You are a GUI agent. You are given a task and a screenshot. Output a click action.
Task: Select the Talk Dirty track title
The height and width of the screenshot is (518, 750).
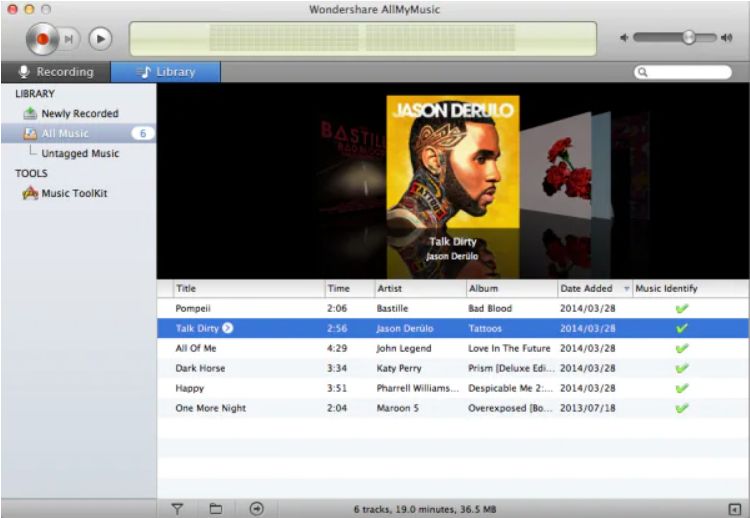point(197,329)
